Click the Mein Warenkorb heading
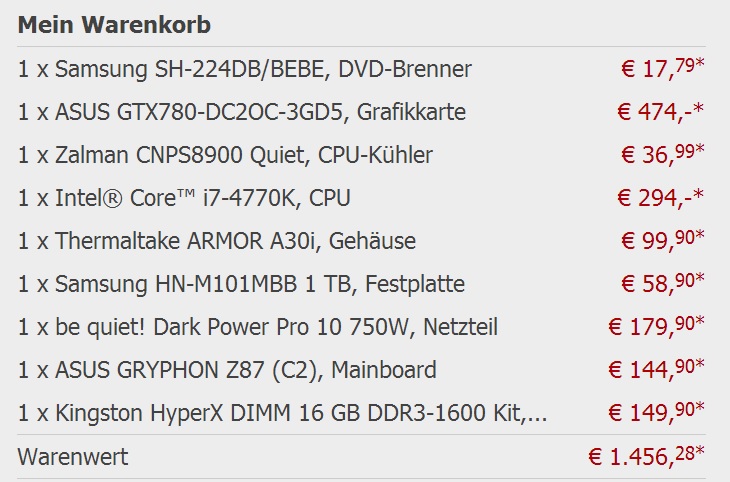Image resolution: width=730 pixels, height=482 pixels. click(114, 25)
